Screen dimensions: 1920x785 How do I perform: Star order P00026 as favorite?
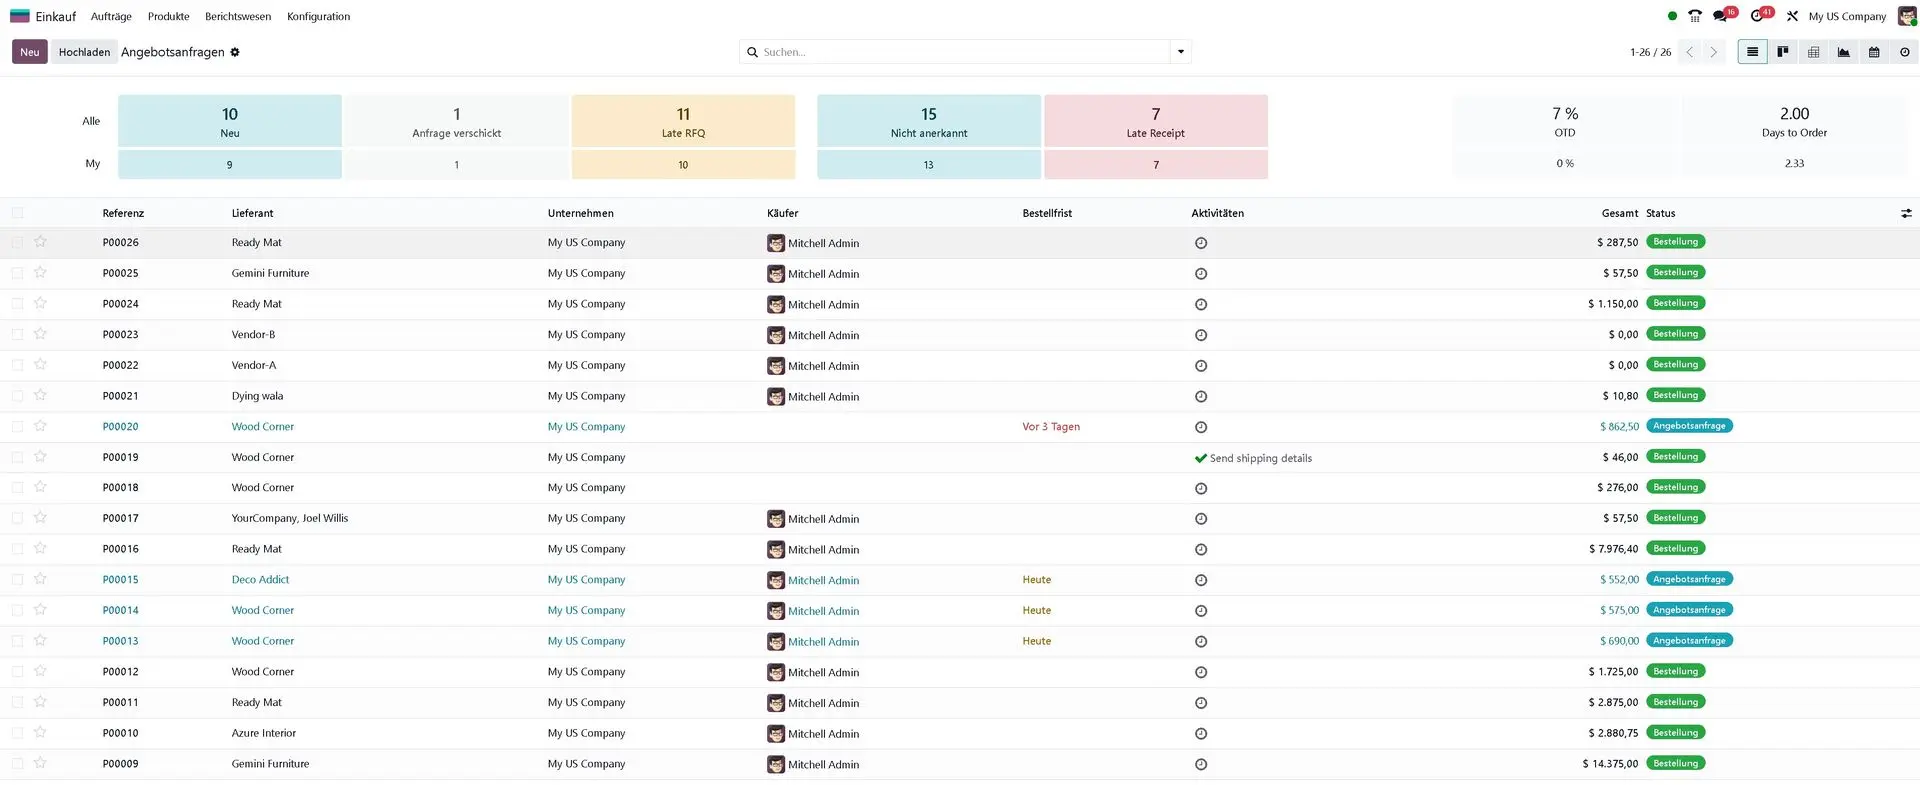(40, 242)
